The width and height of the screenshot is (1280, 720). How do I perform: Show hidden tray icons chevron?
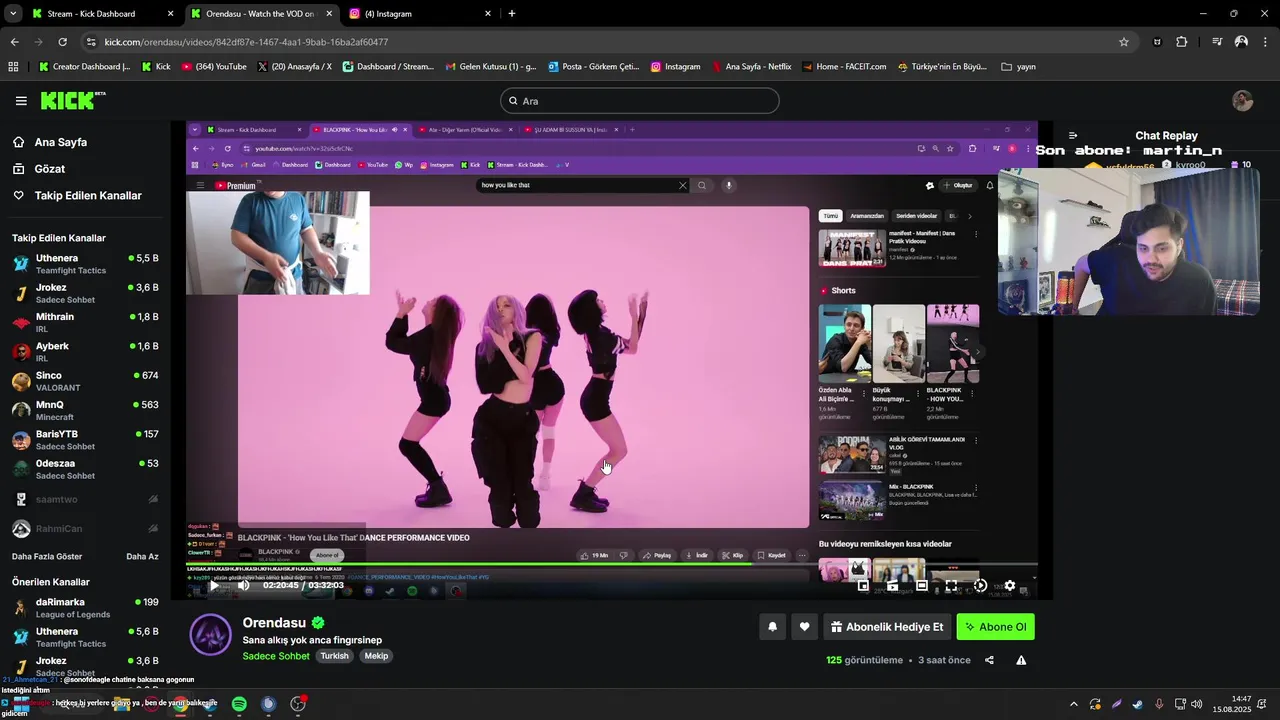pyautogui.click(x=1074, y=704)
